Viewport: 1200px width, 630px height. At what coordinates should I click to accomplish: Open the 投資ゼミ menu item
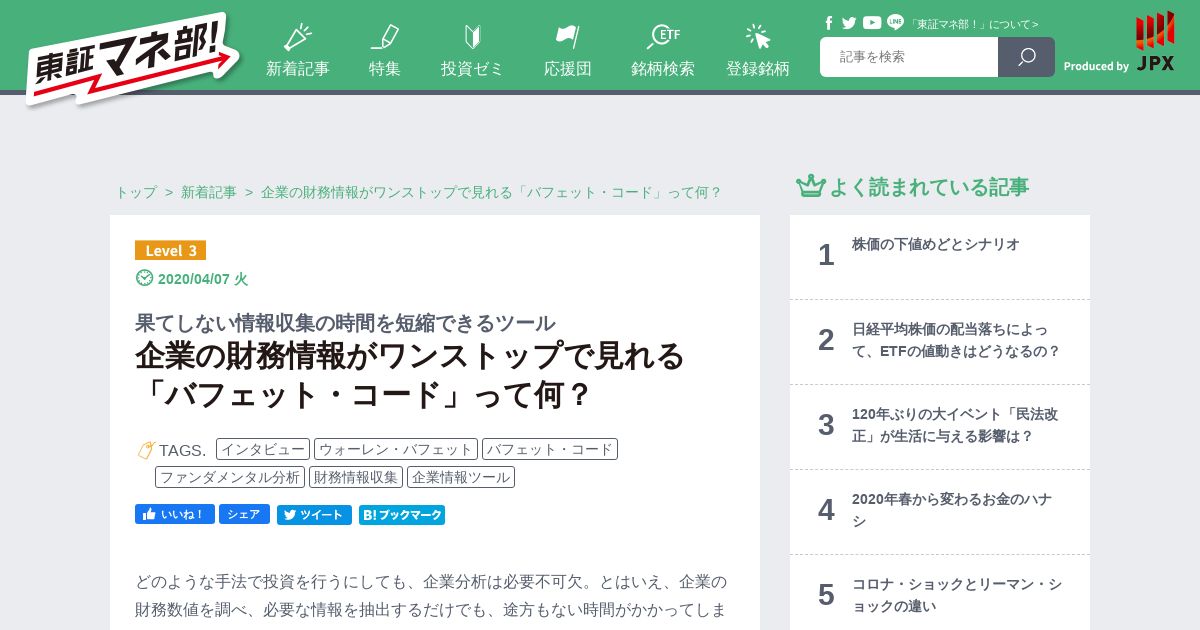pyautogui.click(x=473, y=68)
